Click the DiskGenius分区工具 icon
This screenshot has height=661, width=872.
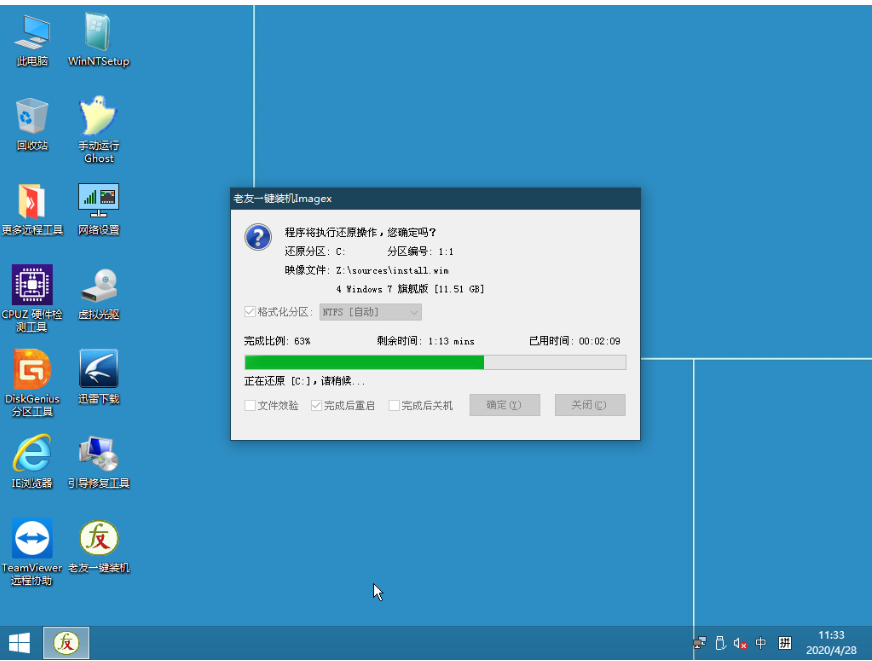point(32,370)
